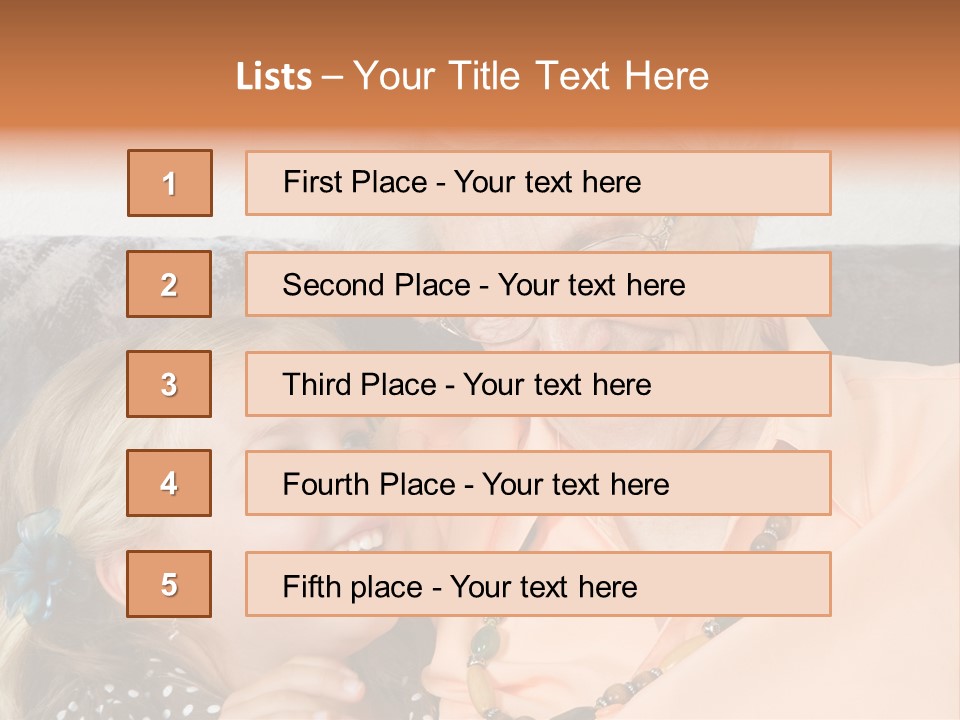Select the number 1 box
960x720 pixels.
169,183
